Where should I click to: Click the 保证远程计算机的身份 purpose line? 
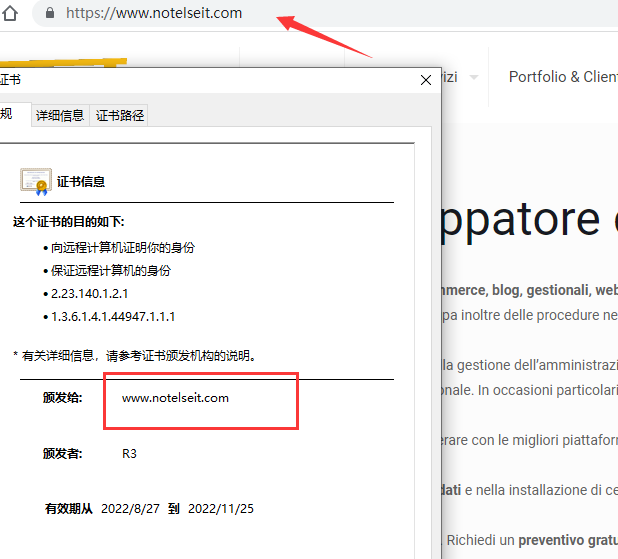111,270
